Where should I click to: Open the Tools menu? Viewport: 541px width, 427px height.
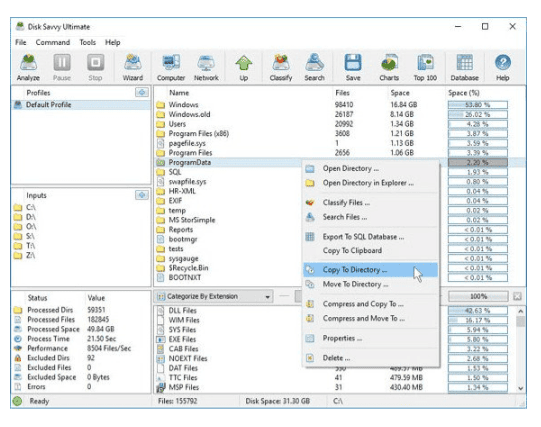88,42
